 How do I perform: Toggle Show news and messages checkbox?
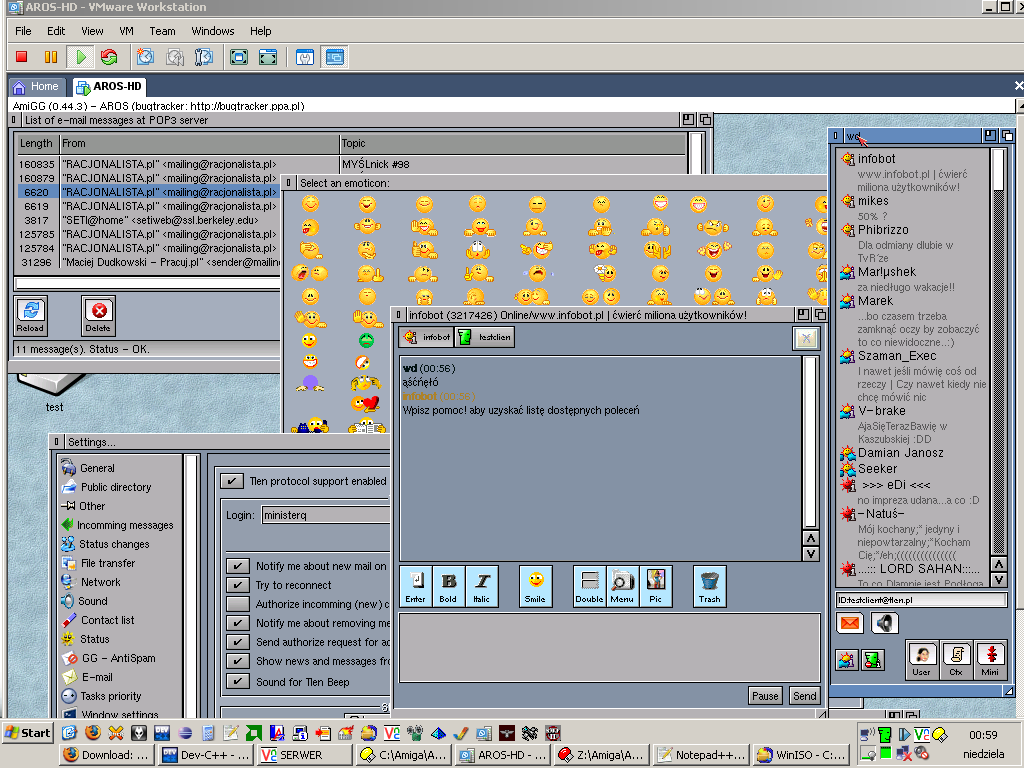[x=238, y=661]
